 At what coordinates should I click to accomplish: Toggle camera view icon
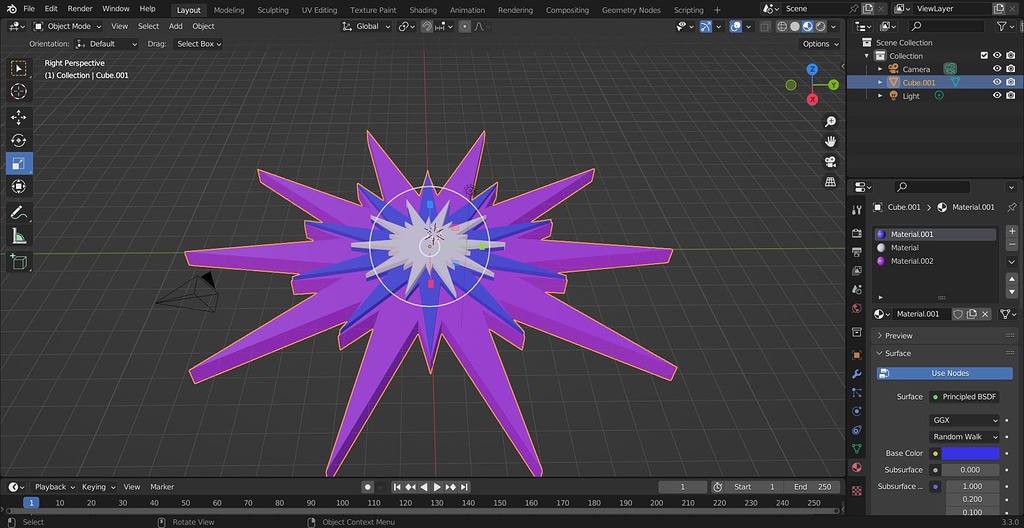pyautogui.click(x=830, y=161)
